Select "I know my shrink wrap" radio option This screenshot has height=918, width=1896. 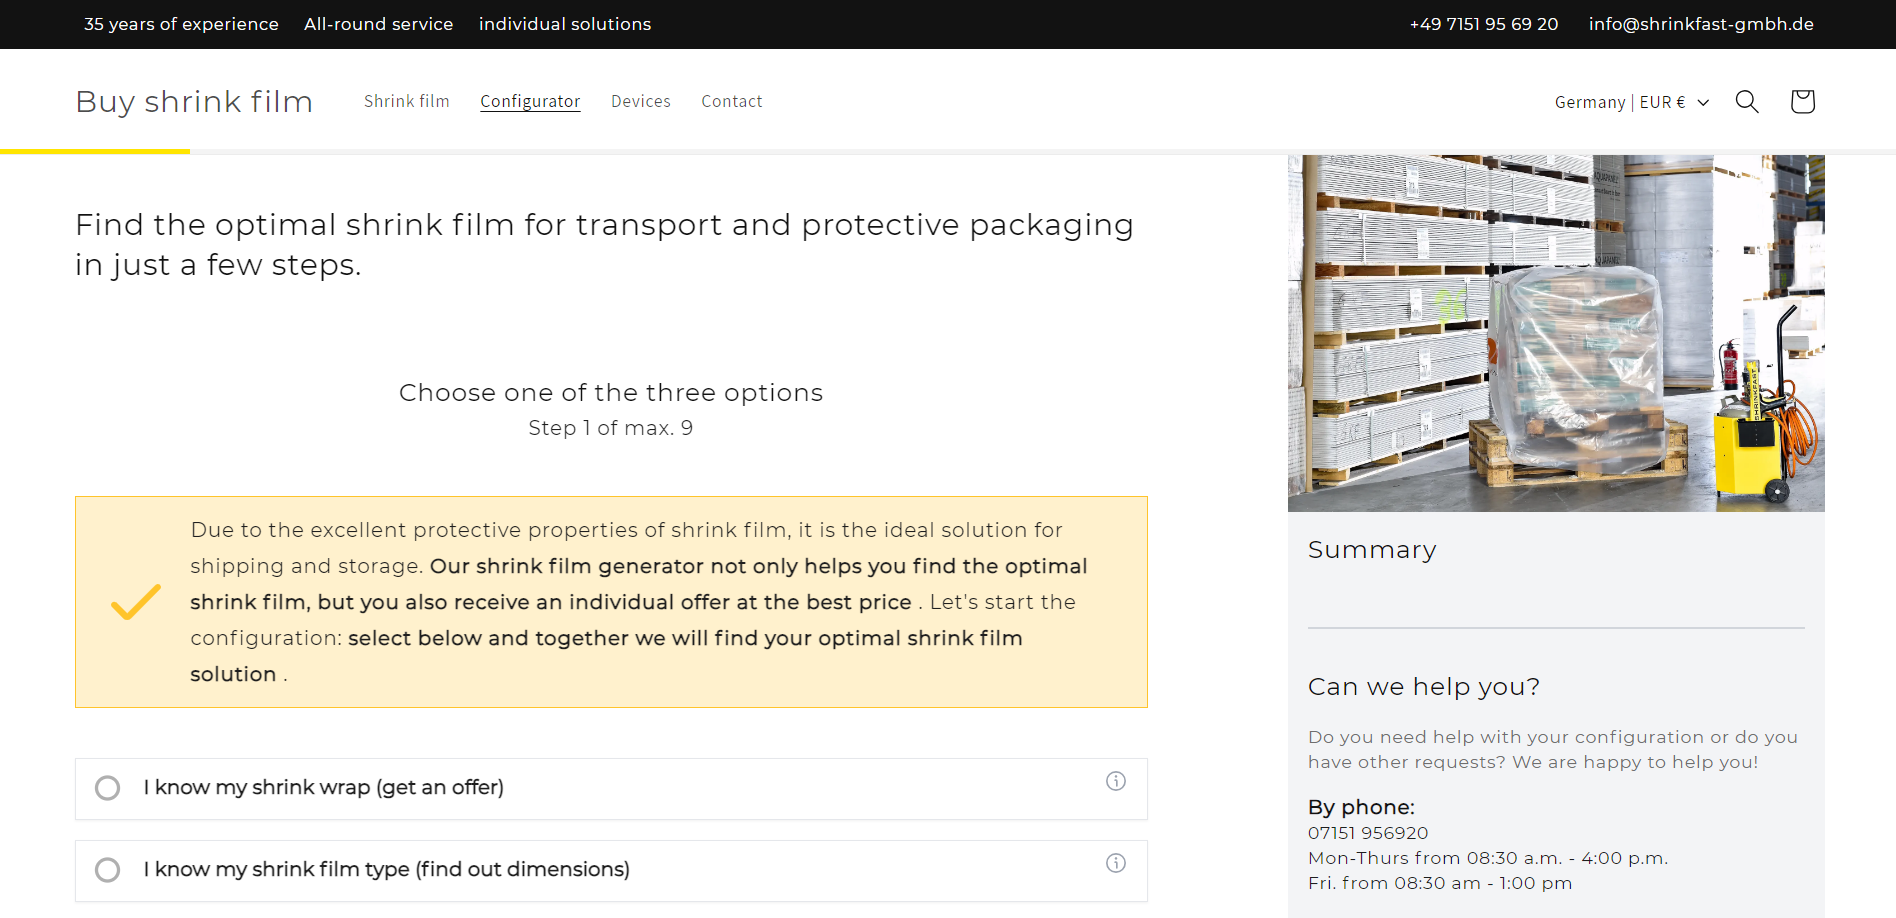(x=108, y=788)
